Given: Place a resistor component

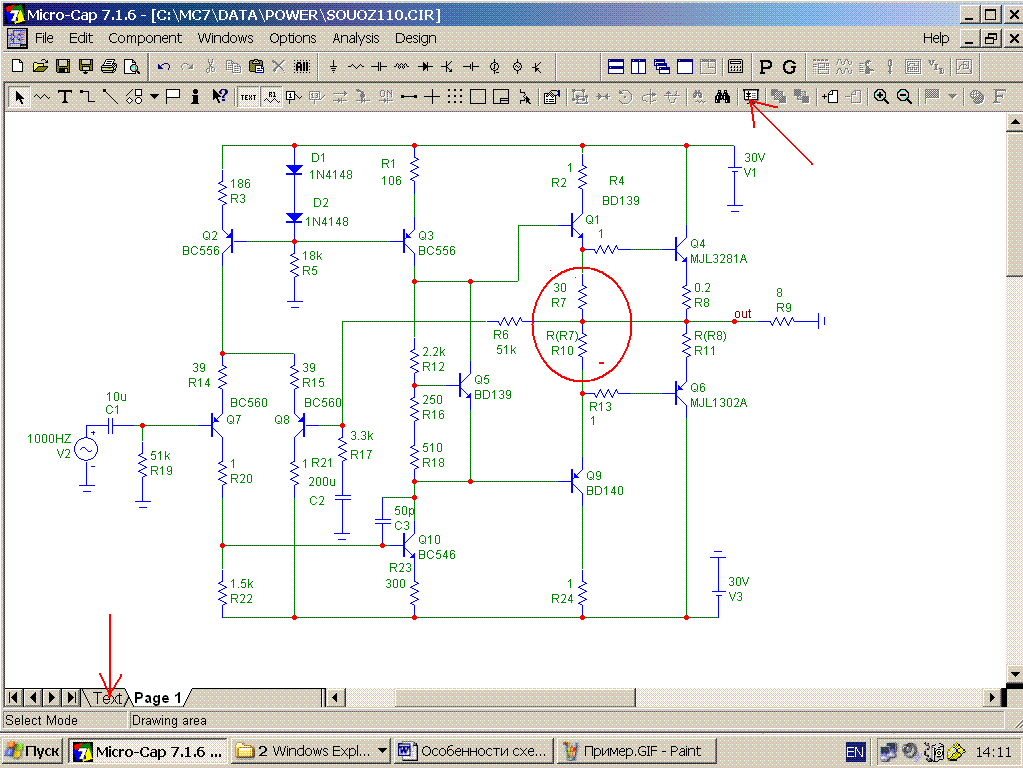Looking at the screenshot, I should click(356, 66).
